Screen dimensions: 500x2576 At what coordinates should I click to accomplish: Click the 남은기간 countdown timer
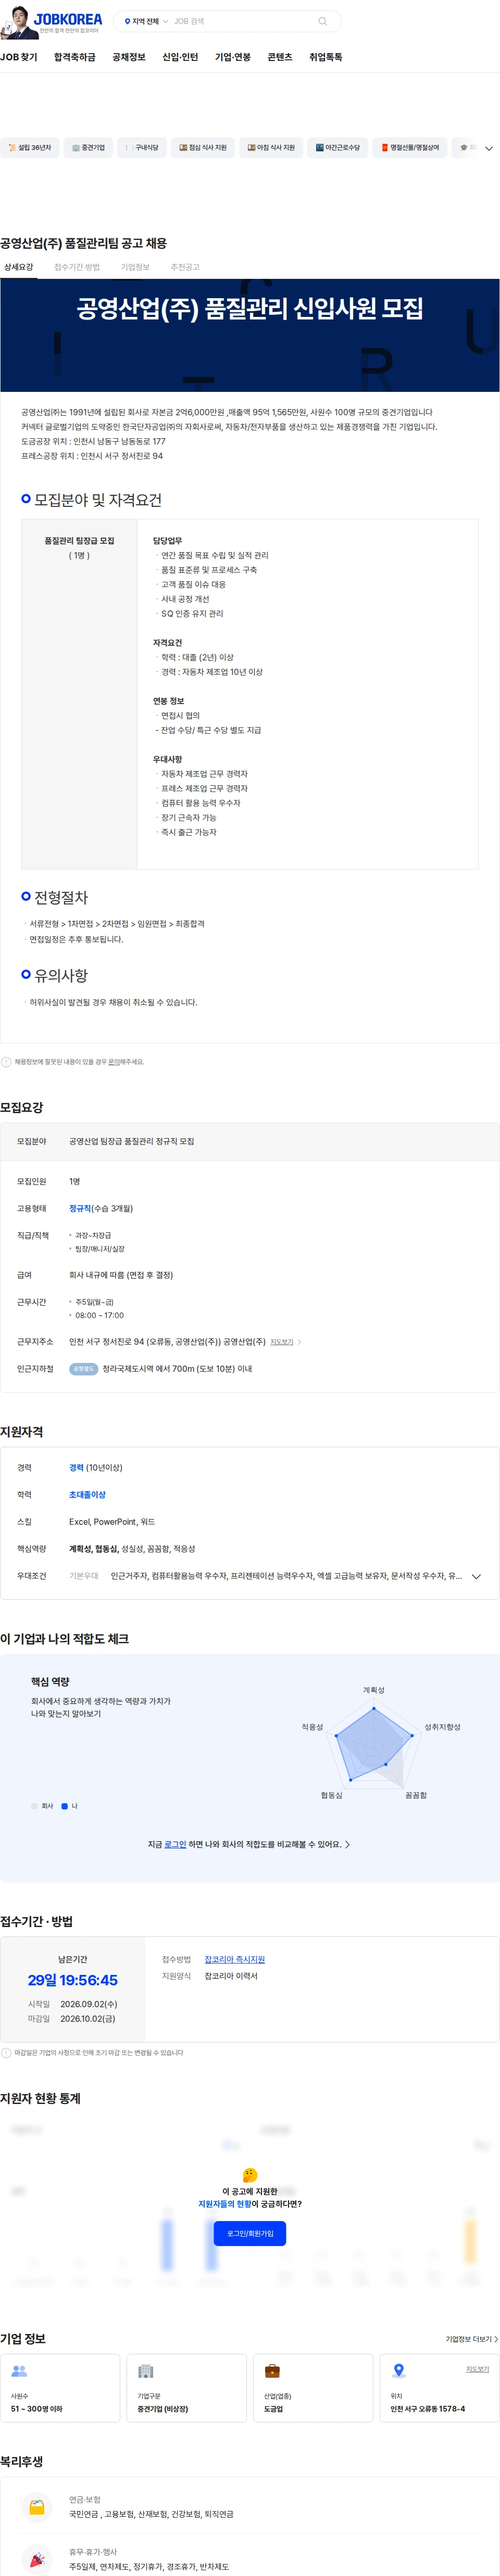pos(72,1979)
